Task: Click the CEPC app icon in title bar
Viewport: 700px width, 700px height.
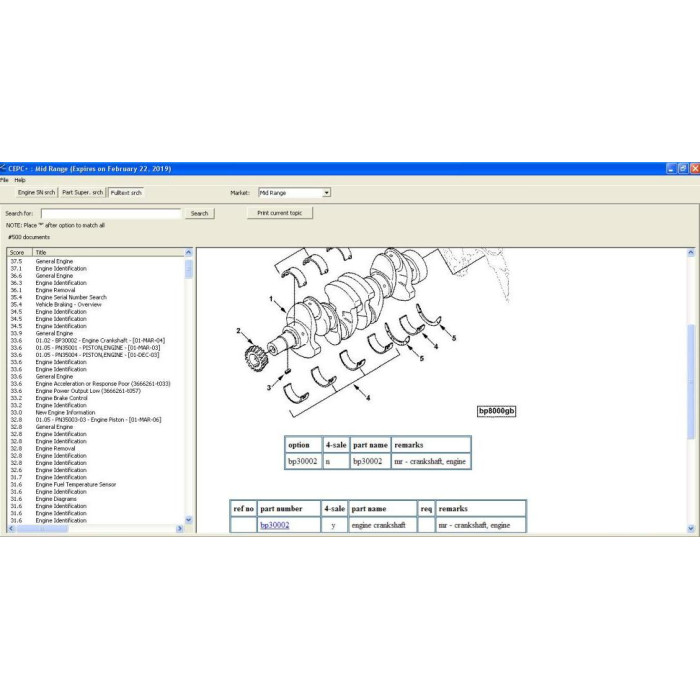Action: (x=3, y=168)
